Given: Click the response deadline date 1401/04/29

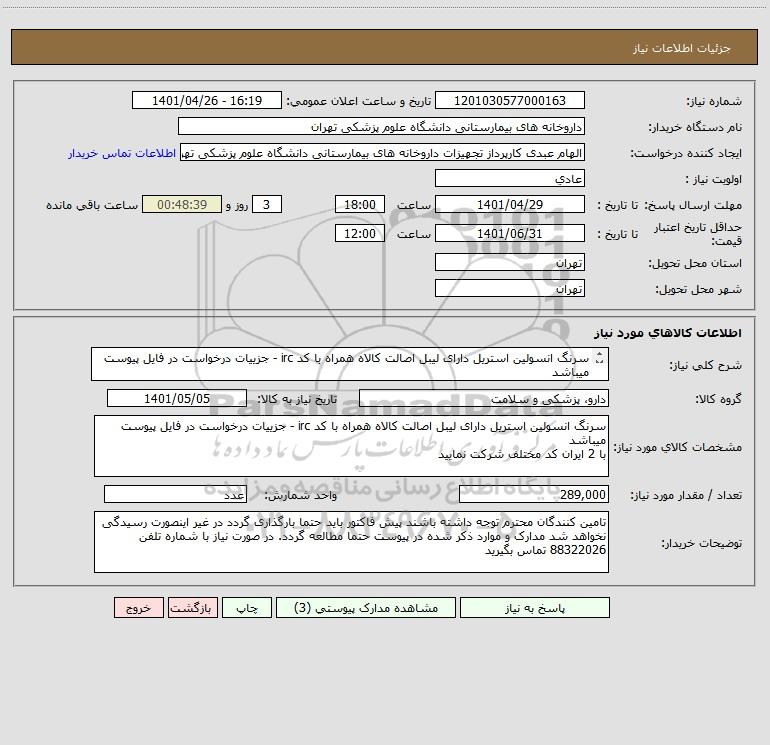Looking at the screenshot, I should pyautogui.click(x=510, y=204).
